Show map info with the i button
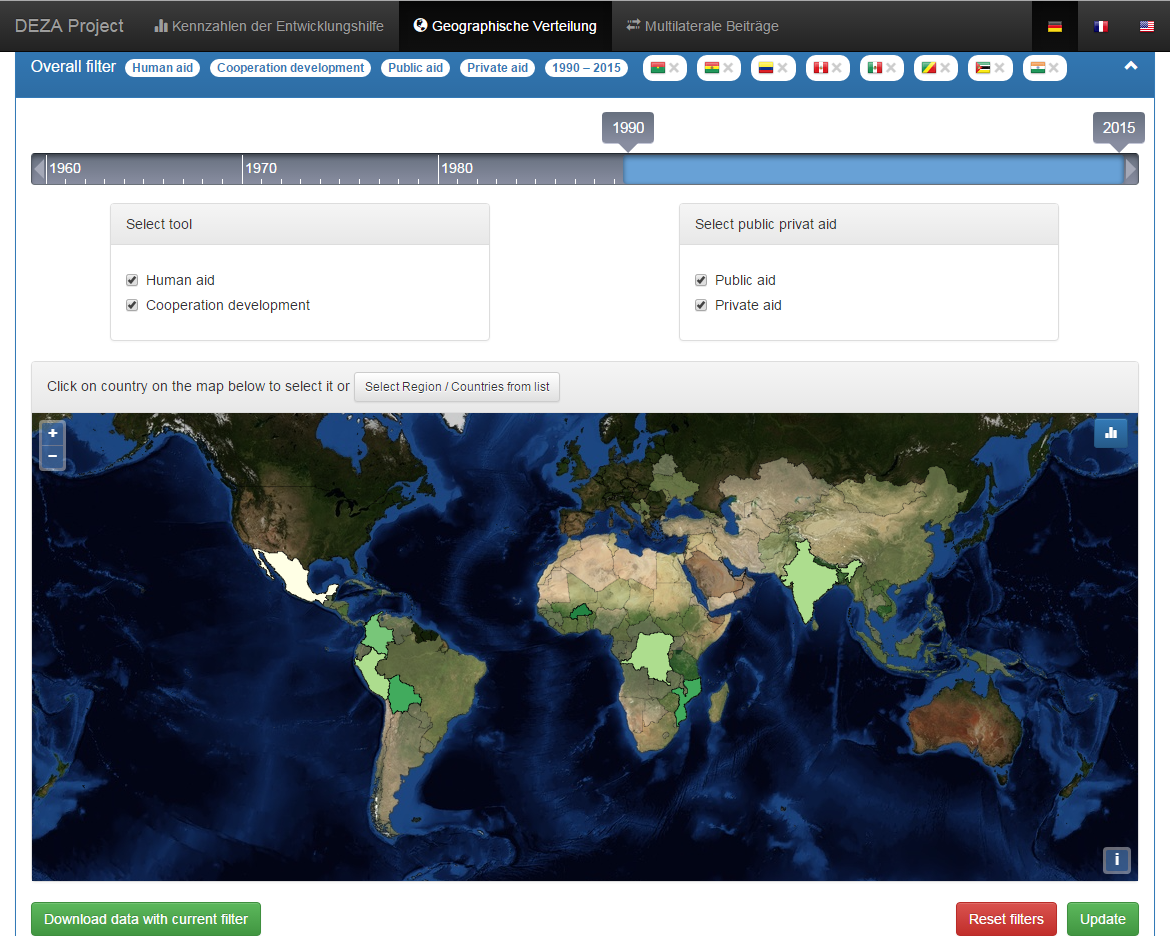This screenshot has height=936, width=1170. tap(1116, 859)
